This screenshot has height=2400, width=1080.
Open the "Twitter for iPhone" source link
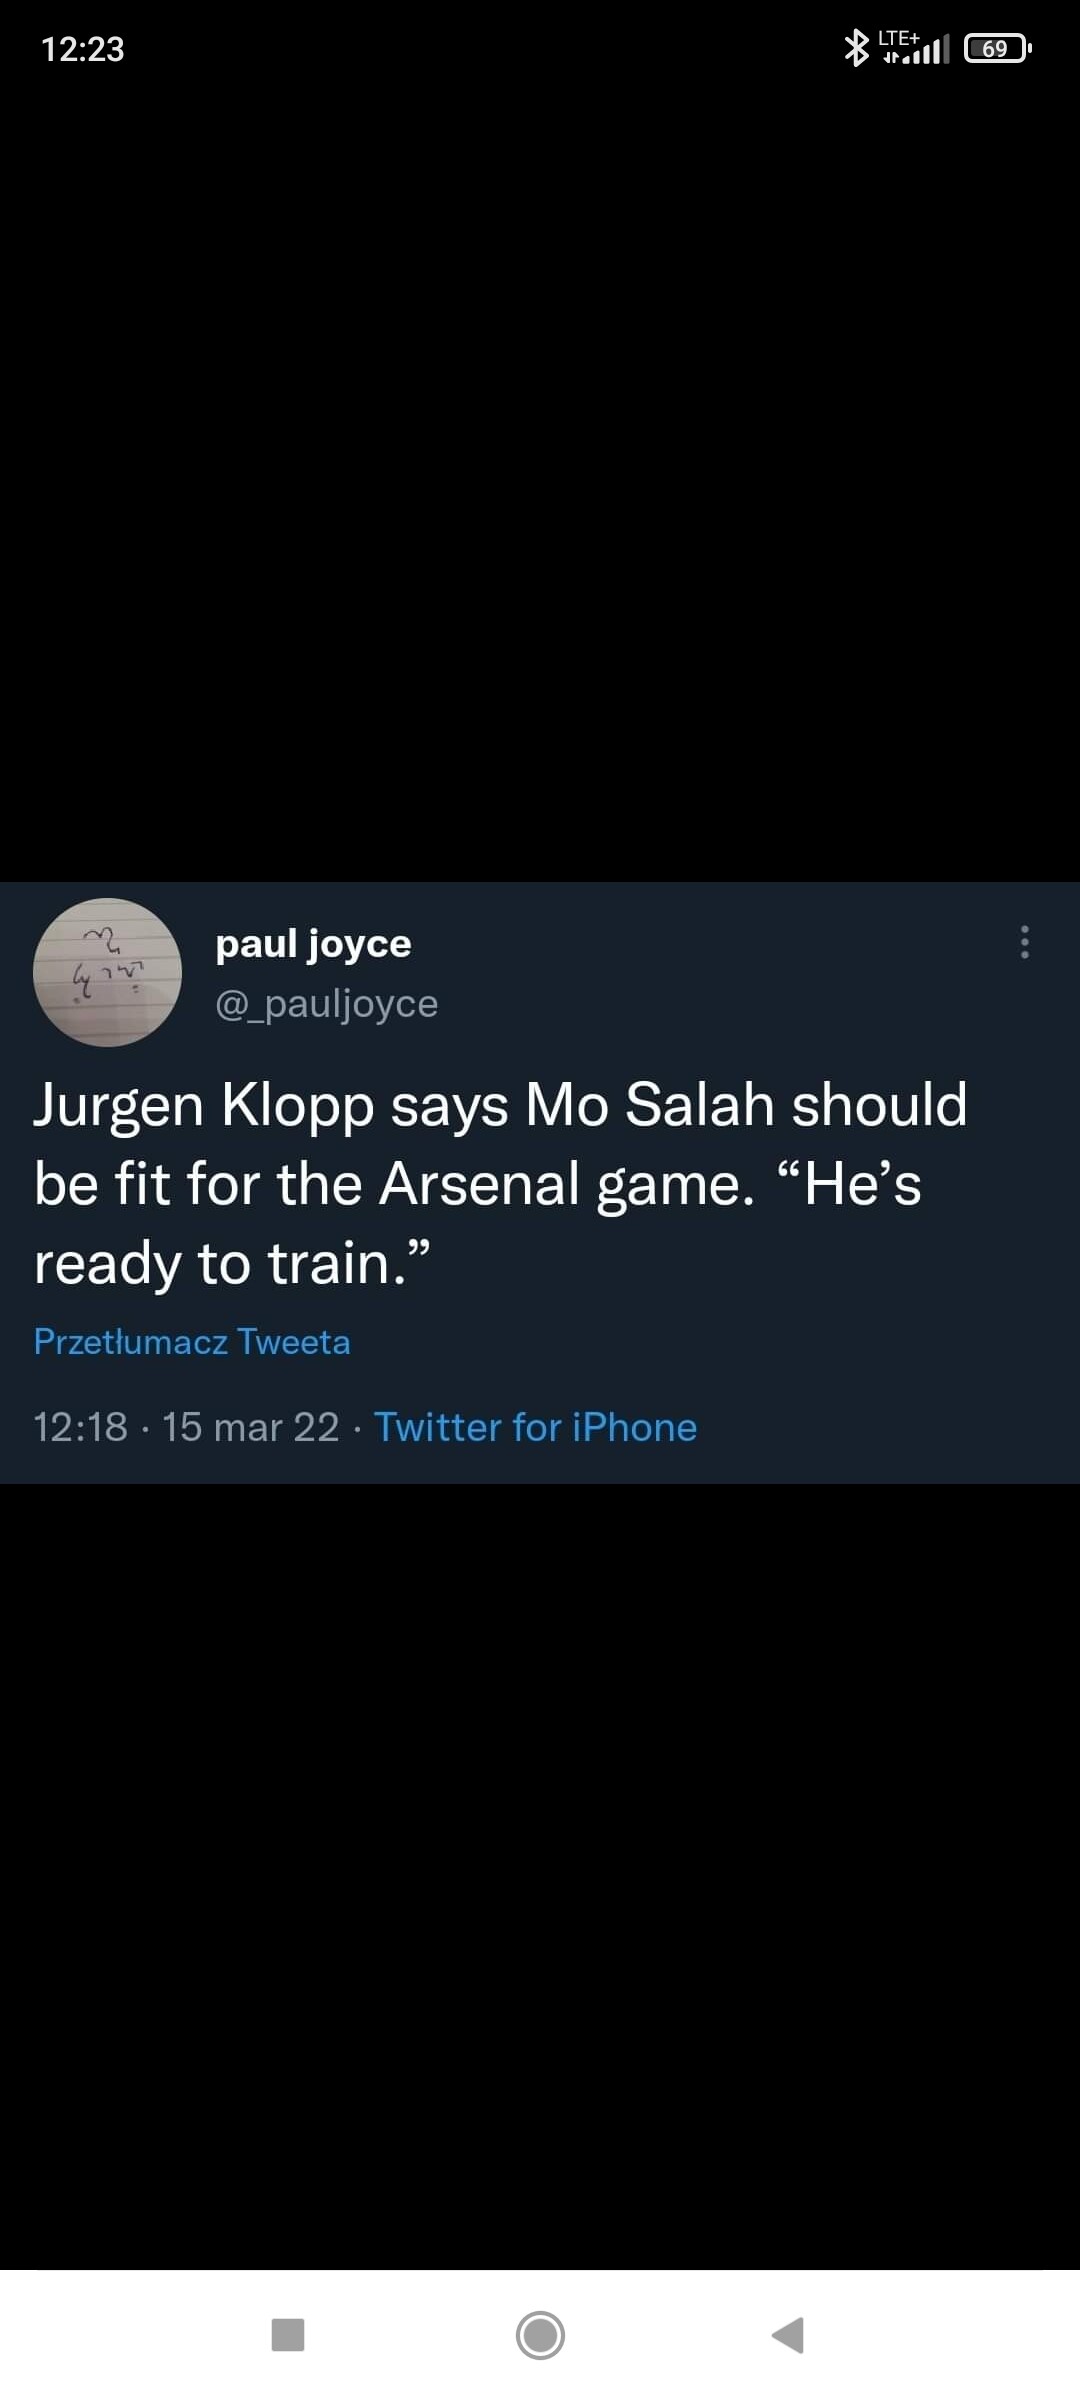click(535, 1427)
